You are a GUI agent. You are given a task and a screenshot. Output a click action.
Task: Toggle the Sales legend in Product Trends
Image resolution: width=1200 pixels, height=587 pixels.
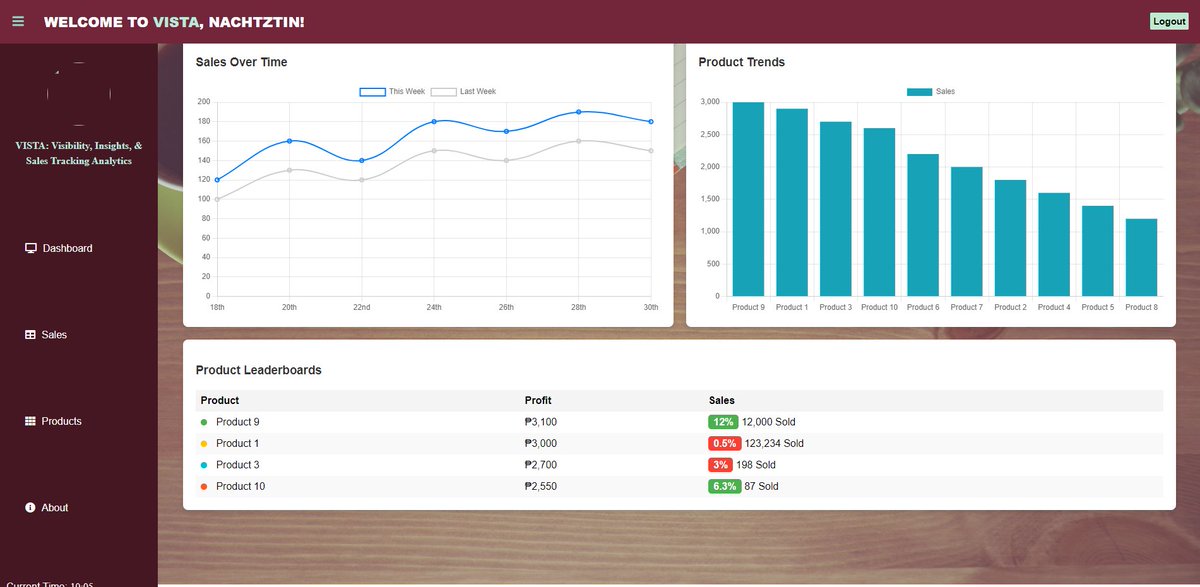click(x=930, y=92)
